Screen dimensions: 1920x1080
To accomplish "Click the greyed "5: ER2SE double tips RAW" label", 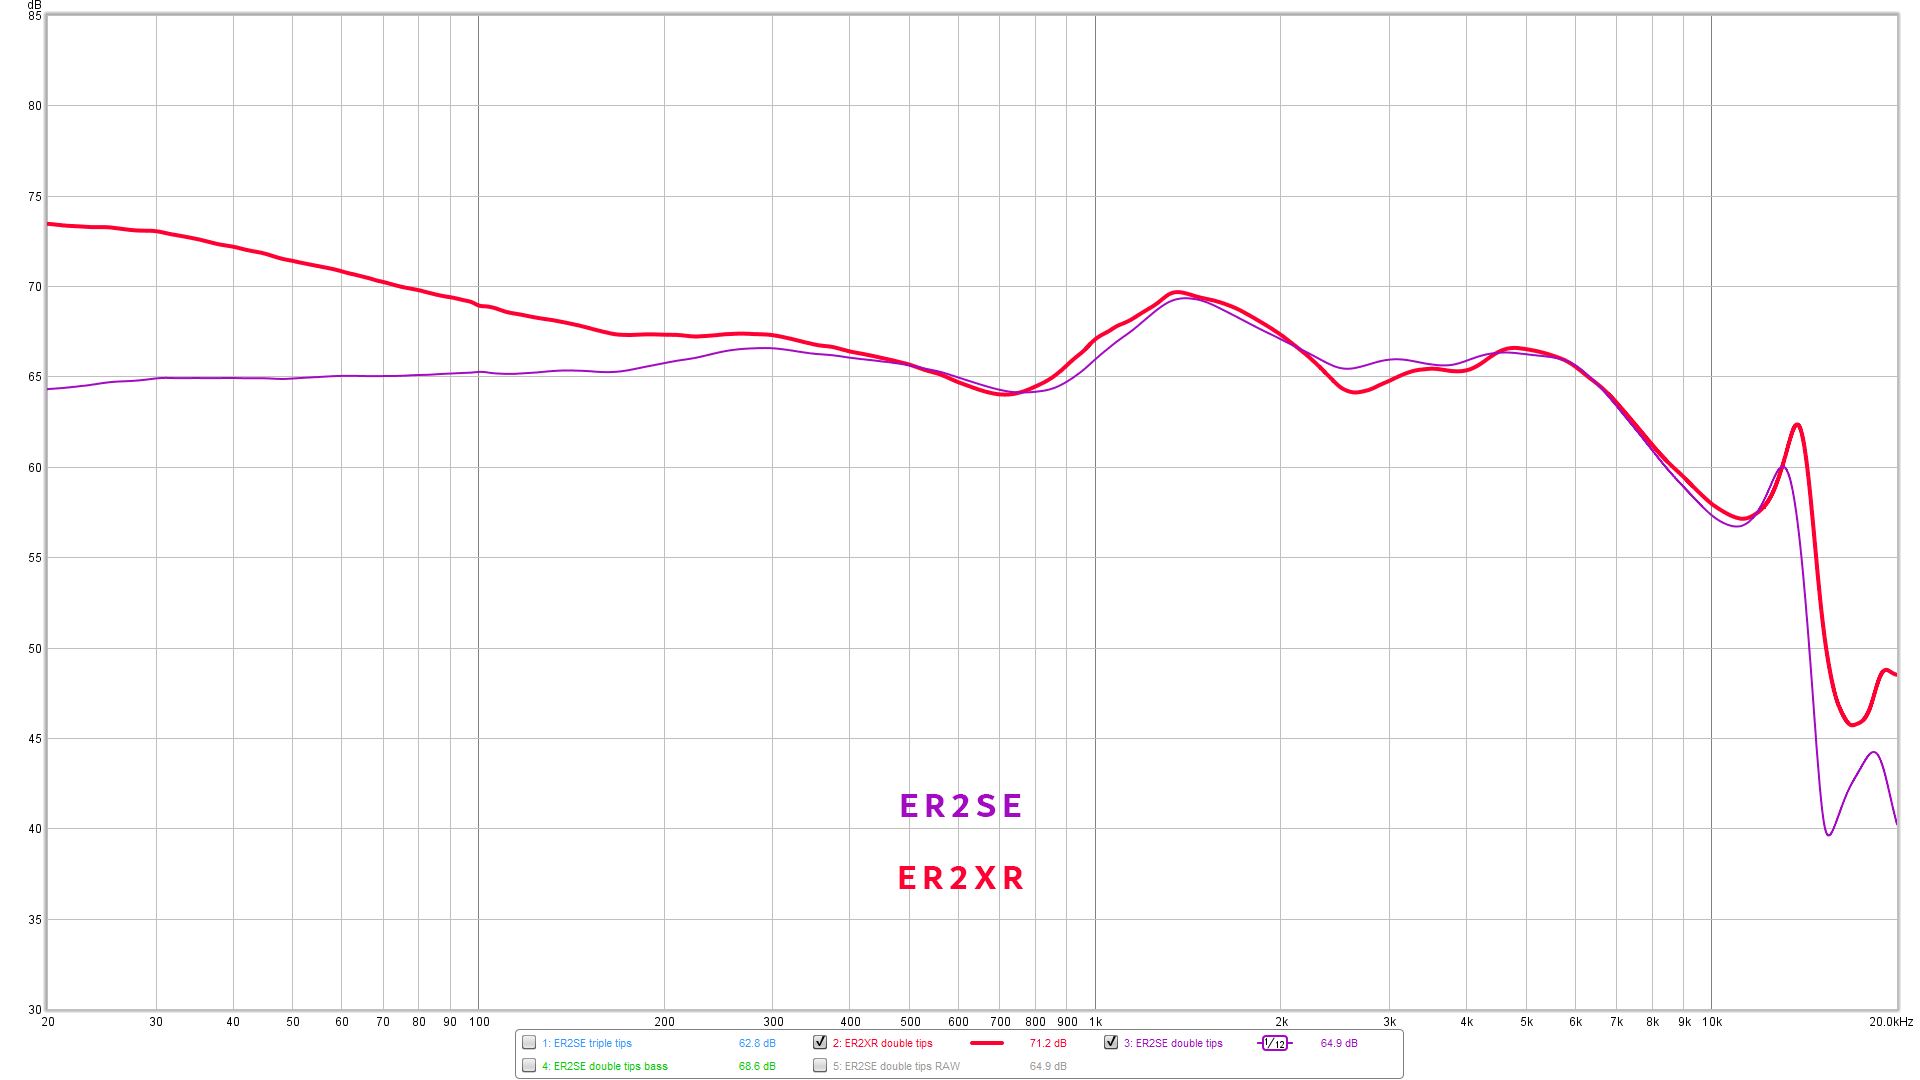I will point(895,1066).
